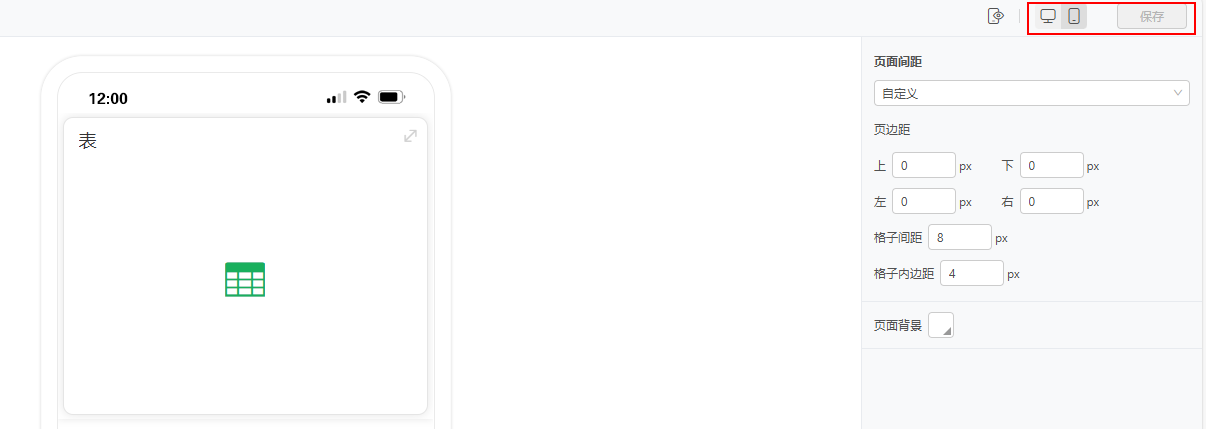Click the phone Wi-Fi status icon

coord(362,97)
